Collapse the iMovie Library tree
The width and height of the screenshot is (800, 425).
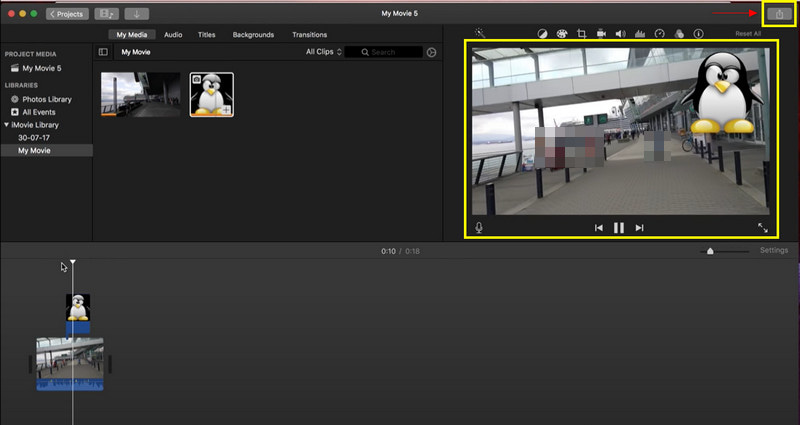coord(7,124)
